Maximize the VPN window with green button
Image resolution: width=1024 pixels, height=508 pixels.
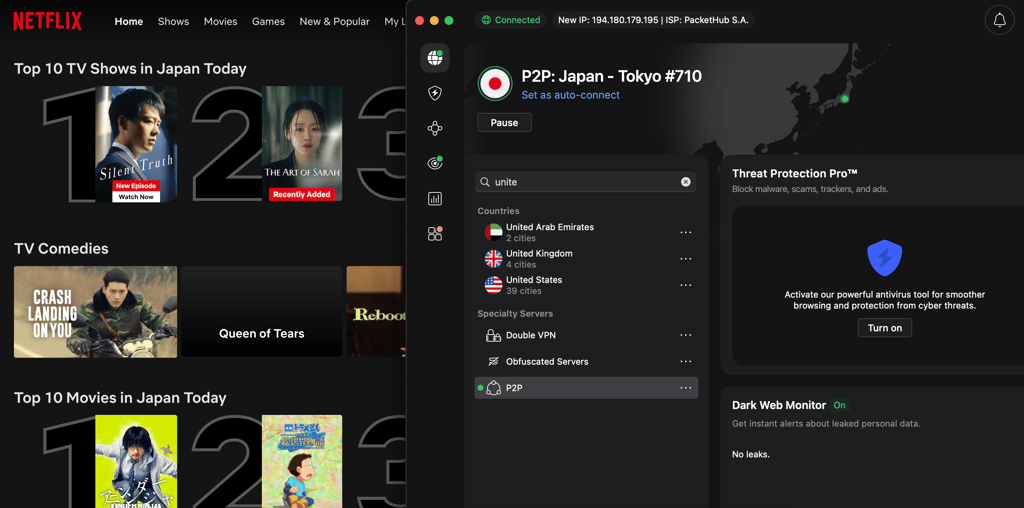449,20
